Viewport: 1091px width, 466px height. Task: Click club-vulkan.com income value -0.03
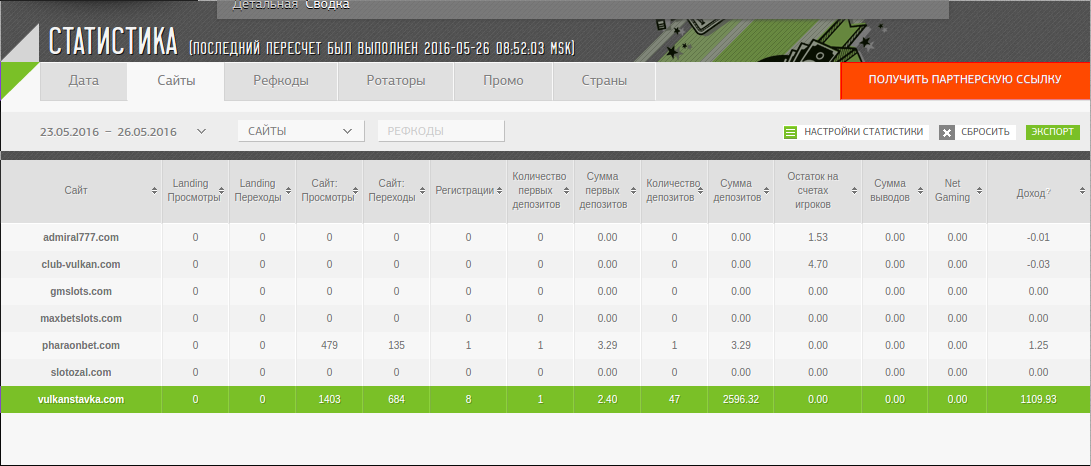1037,264
